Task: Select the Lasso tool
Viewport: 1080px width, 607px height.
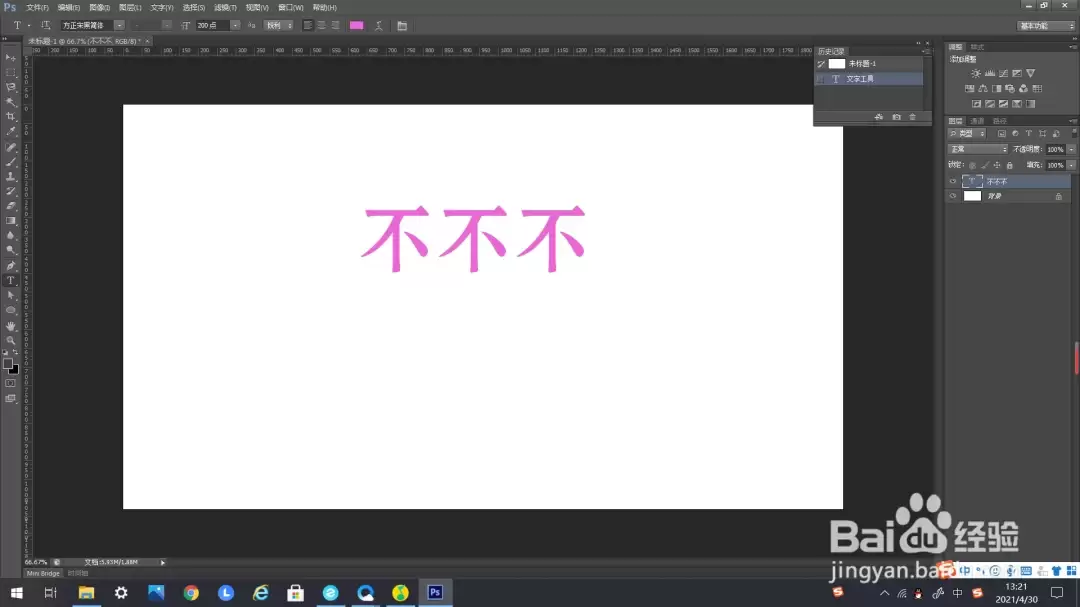Action: [11, 87]
